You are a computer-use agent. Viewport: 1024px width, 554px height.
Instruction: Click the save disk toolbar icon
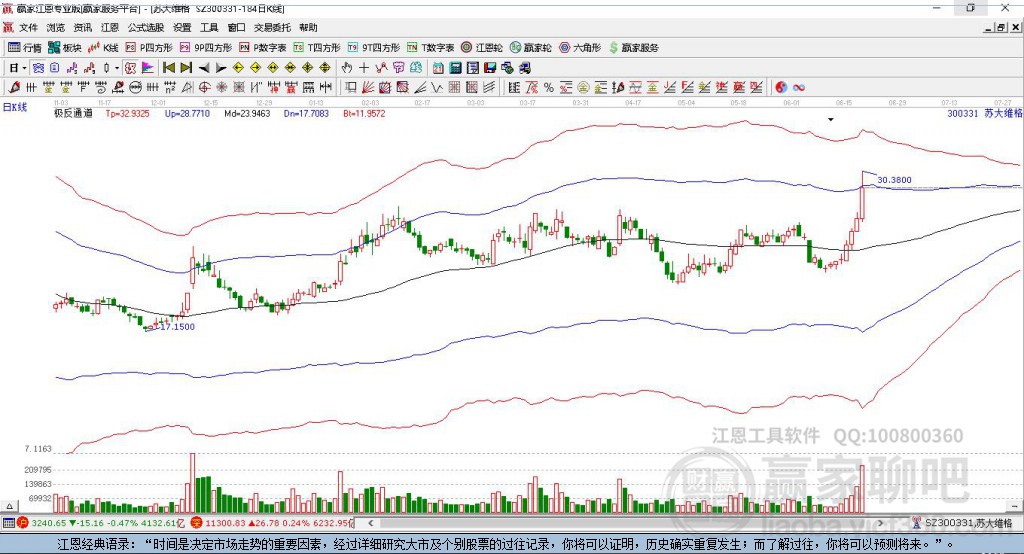pos(490,68)
